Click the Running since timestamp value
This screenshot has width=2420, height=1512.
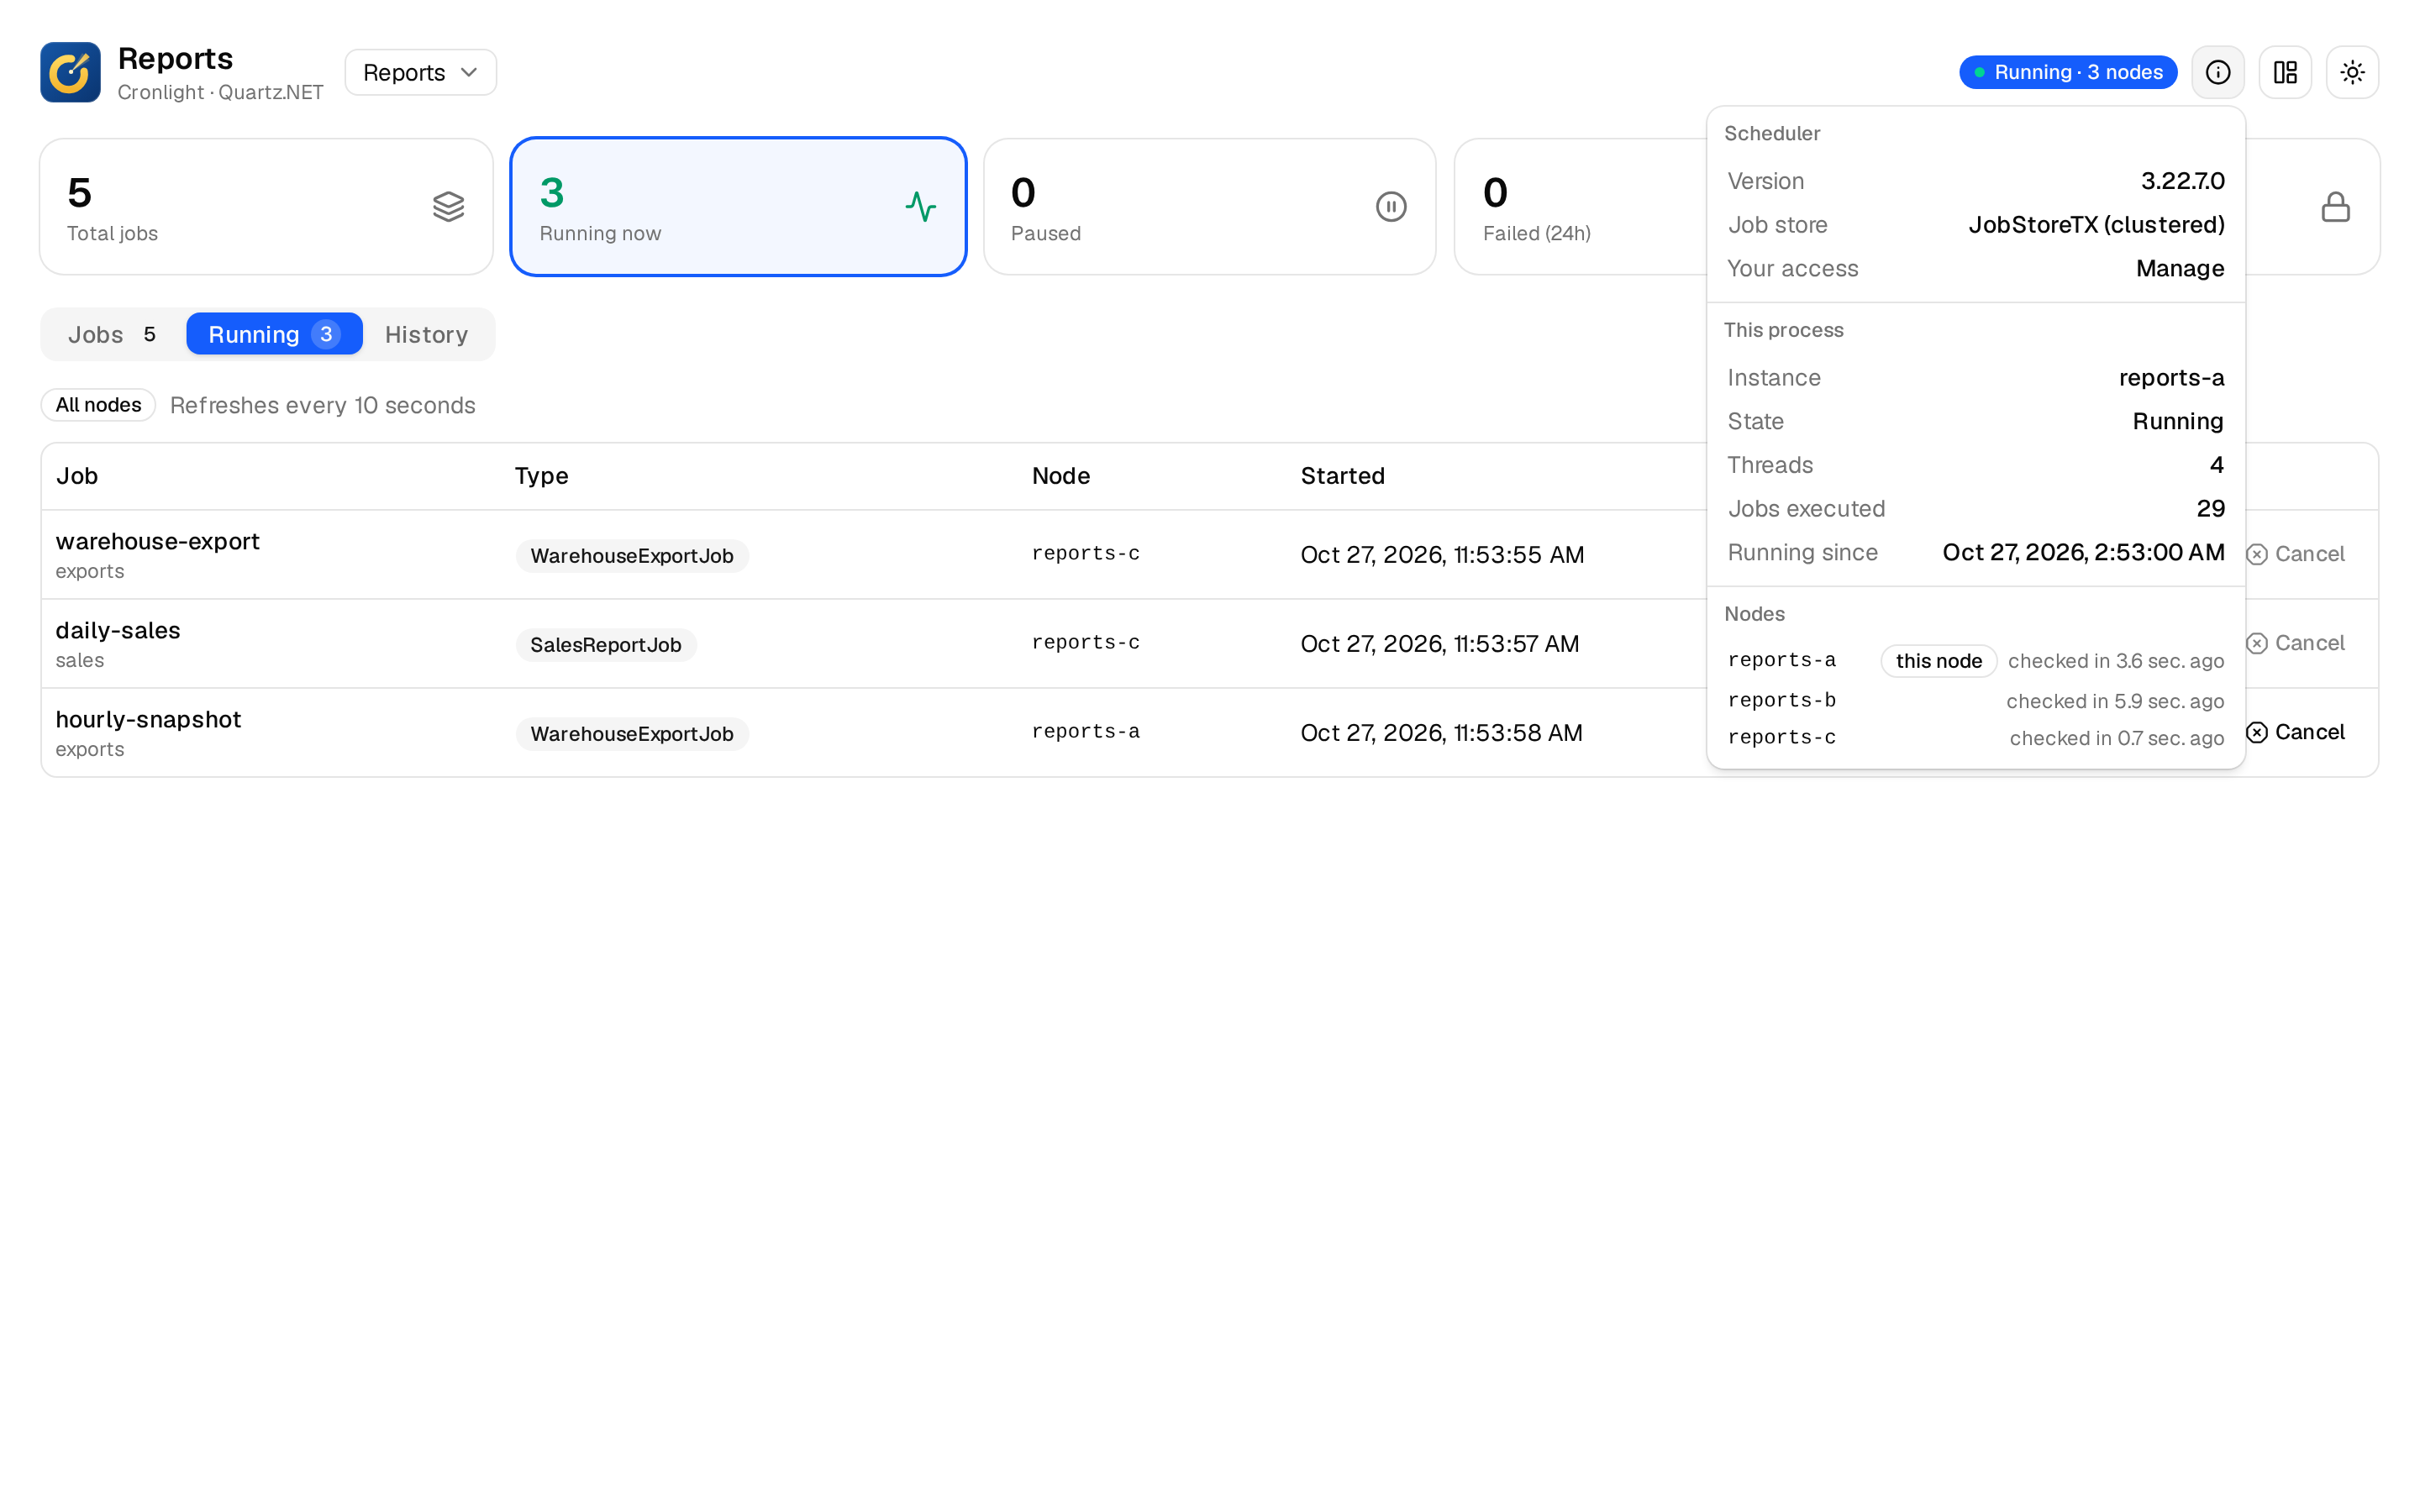pos(2083,553)
